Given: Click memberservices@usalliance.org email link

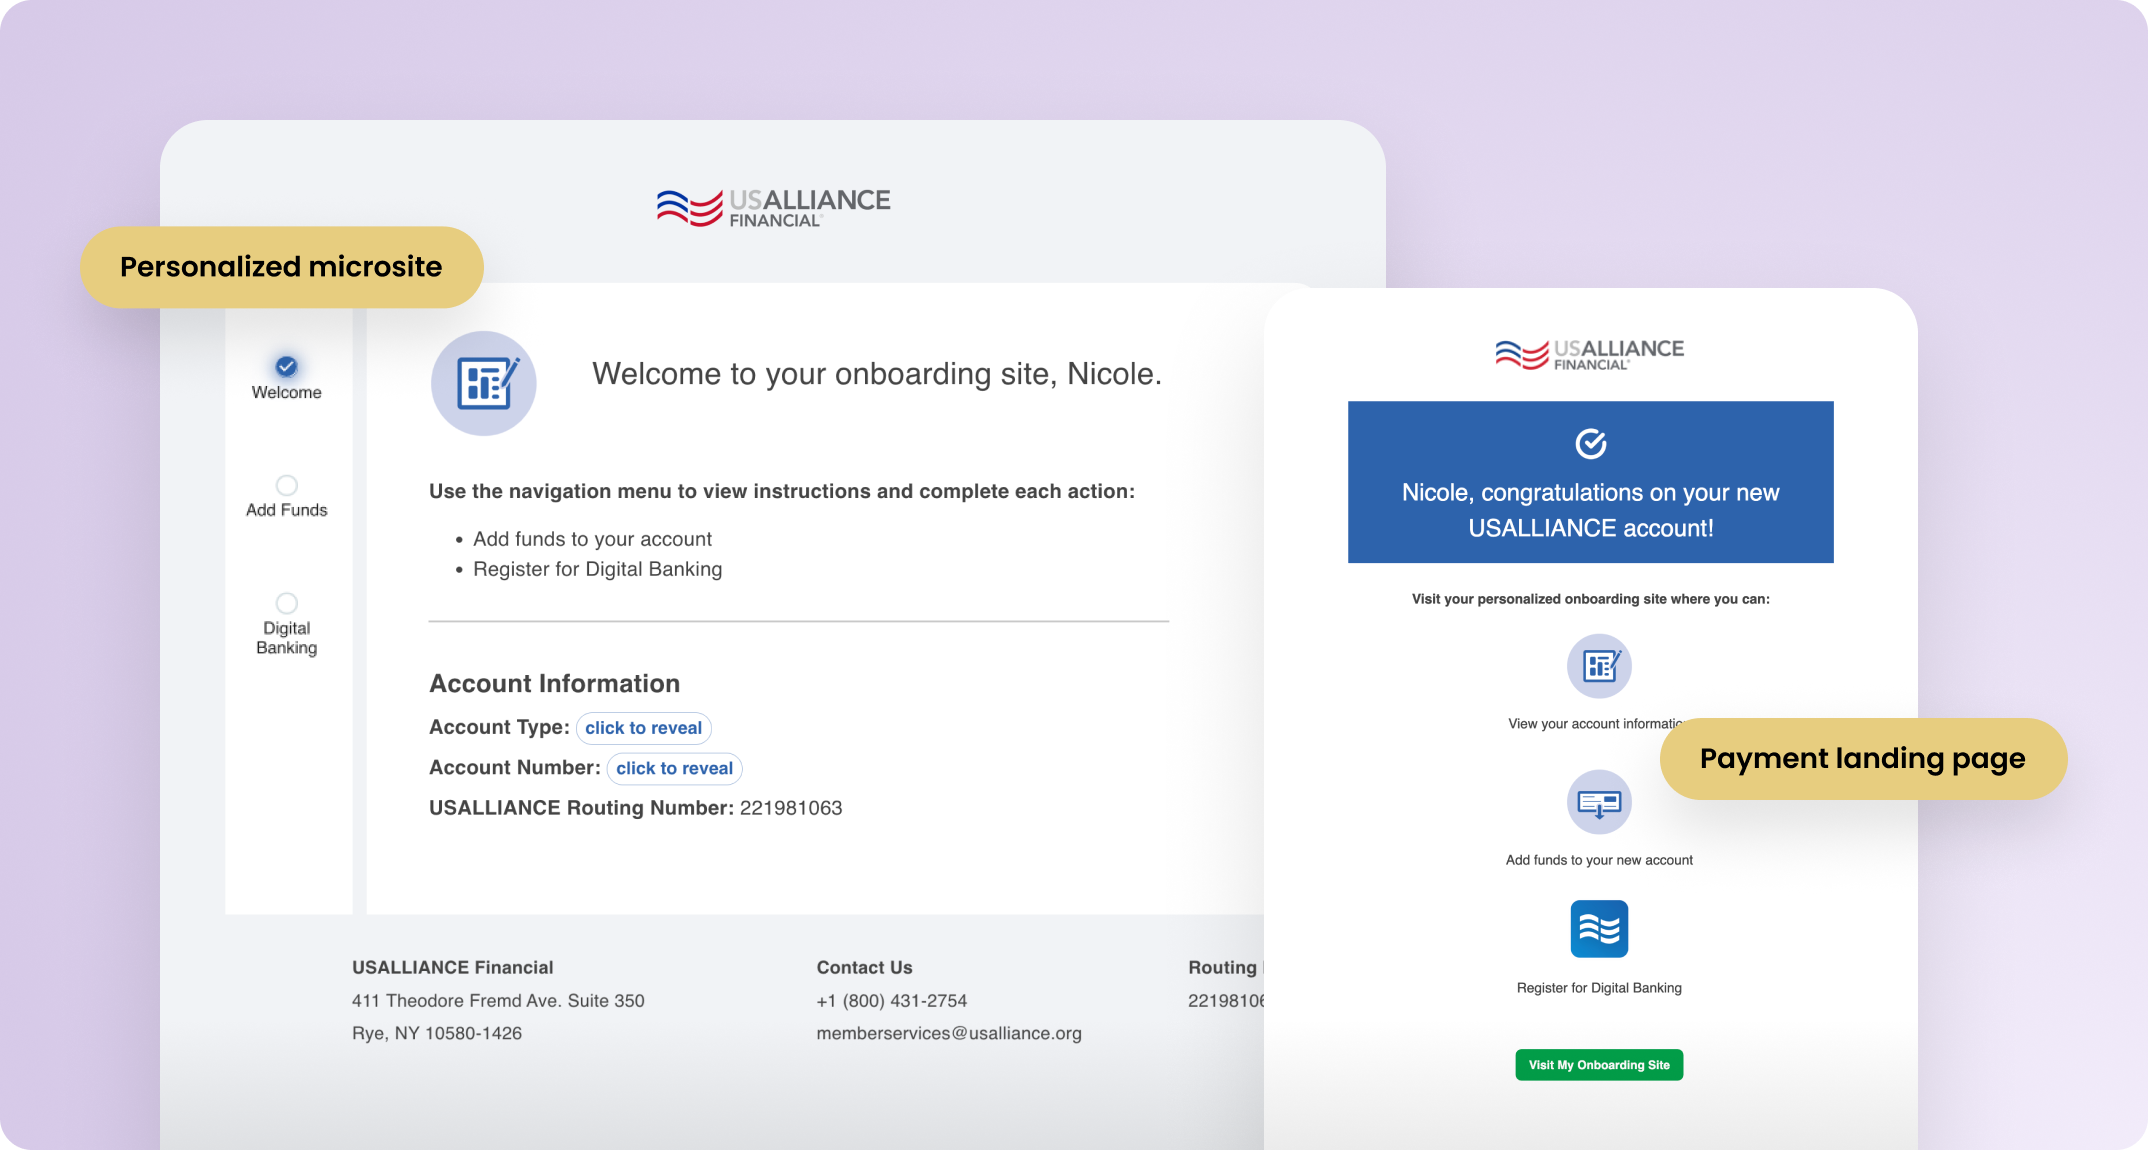Looking at the screenshot, I should 948,1033.
